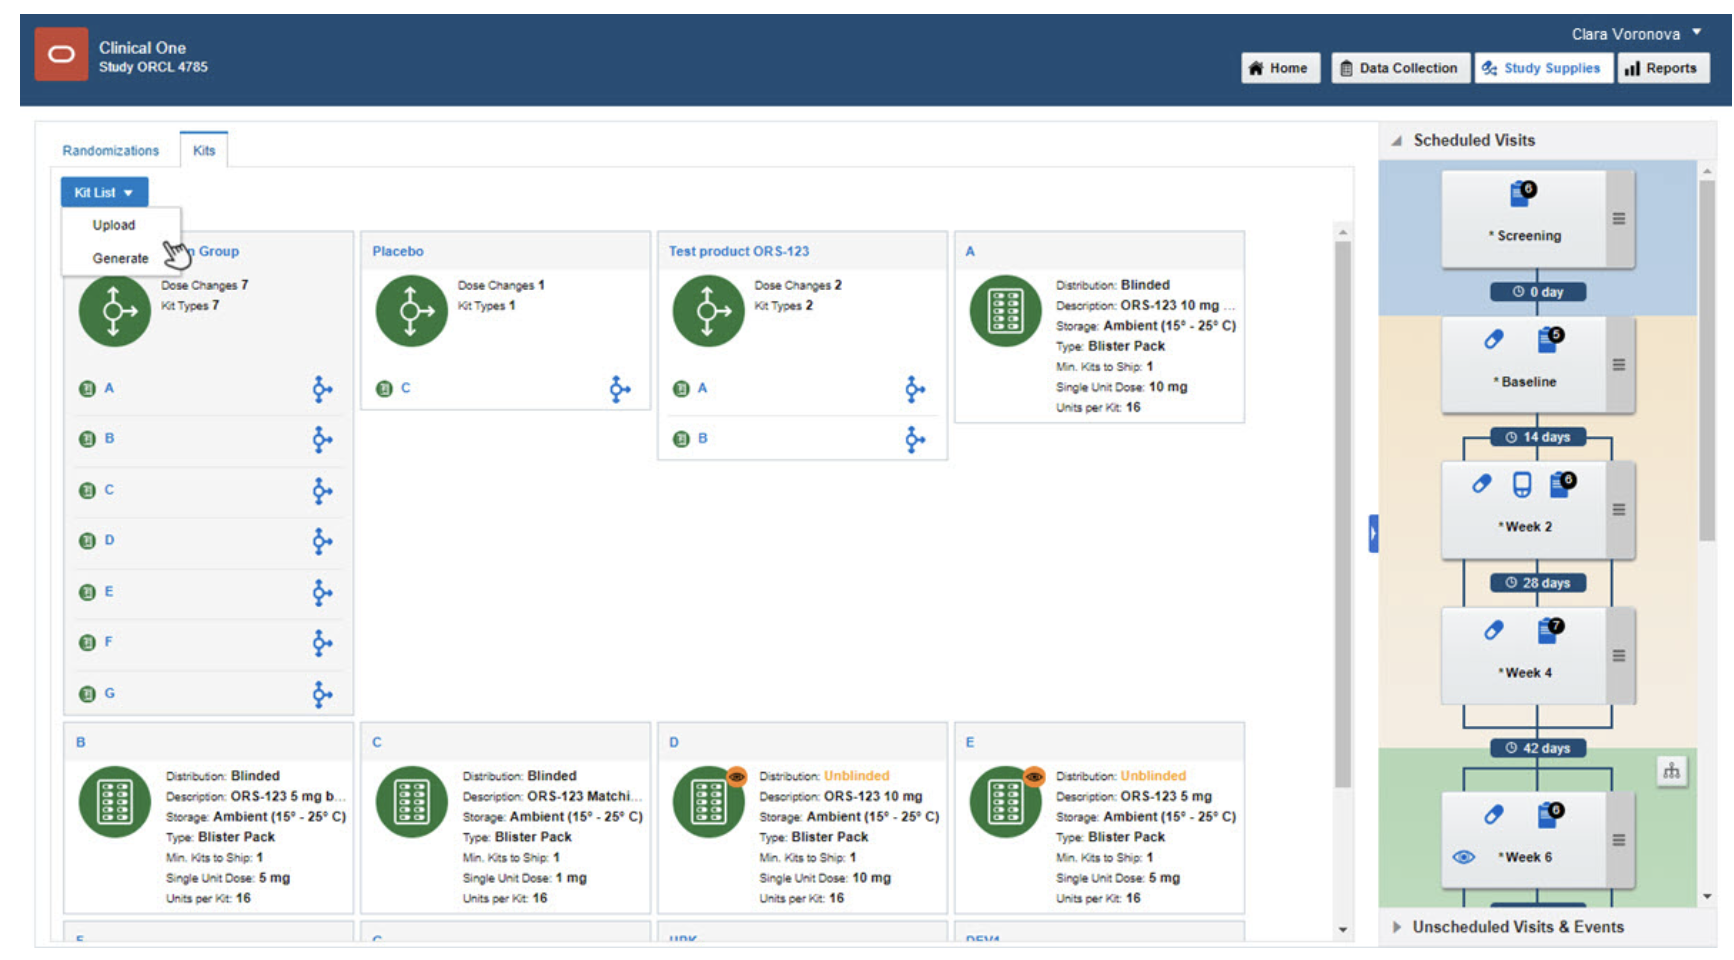Click kit B card blister pack icon
This screenshot has height=960, width=1734.
pyautogui.click(x=114, y=802)
